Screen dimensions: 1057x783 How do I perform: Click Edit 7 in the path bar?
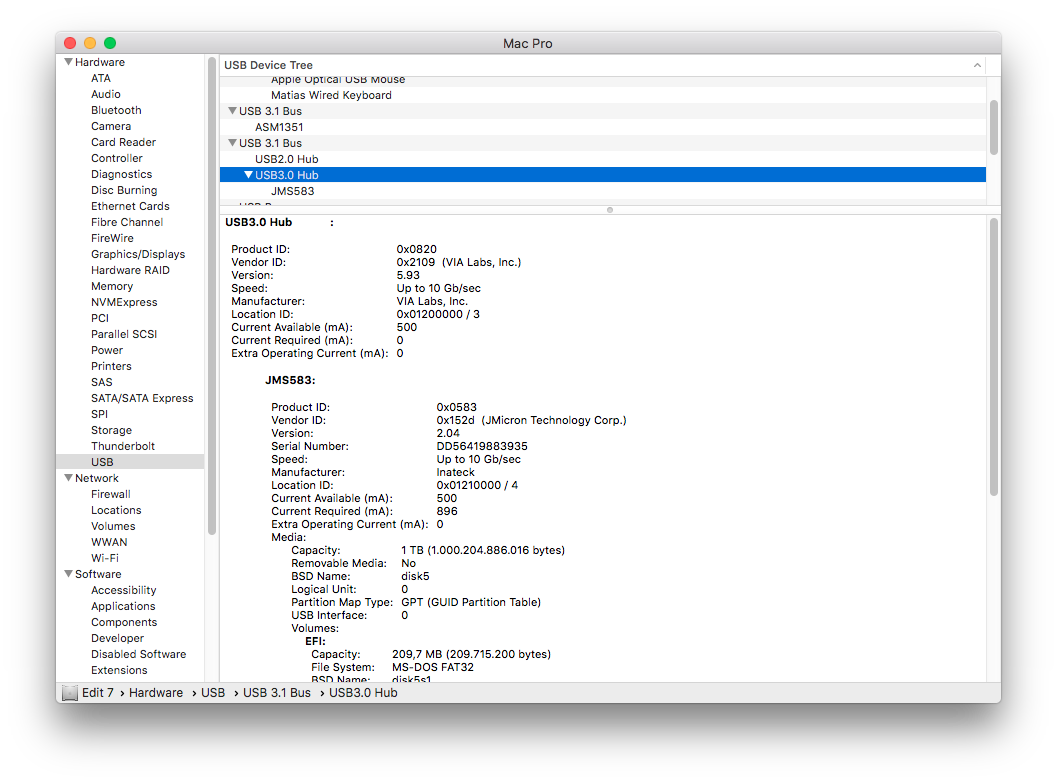[x=98, y=693]
